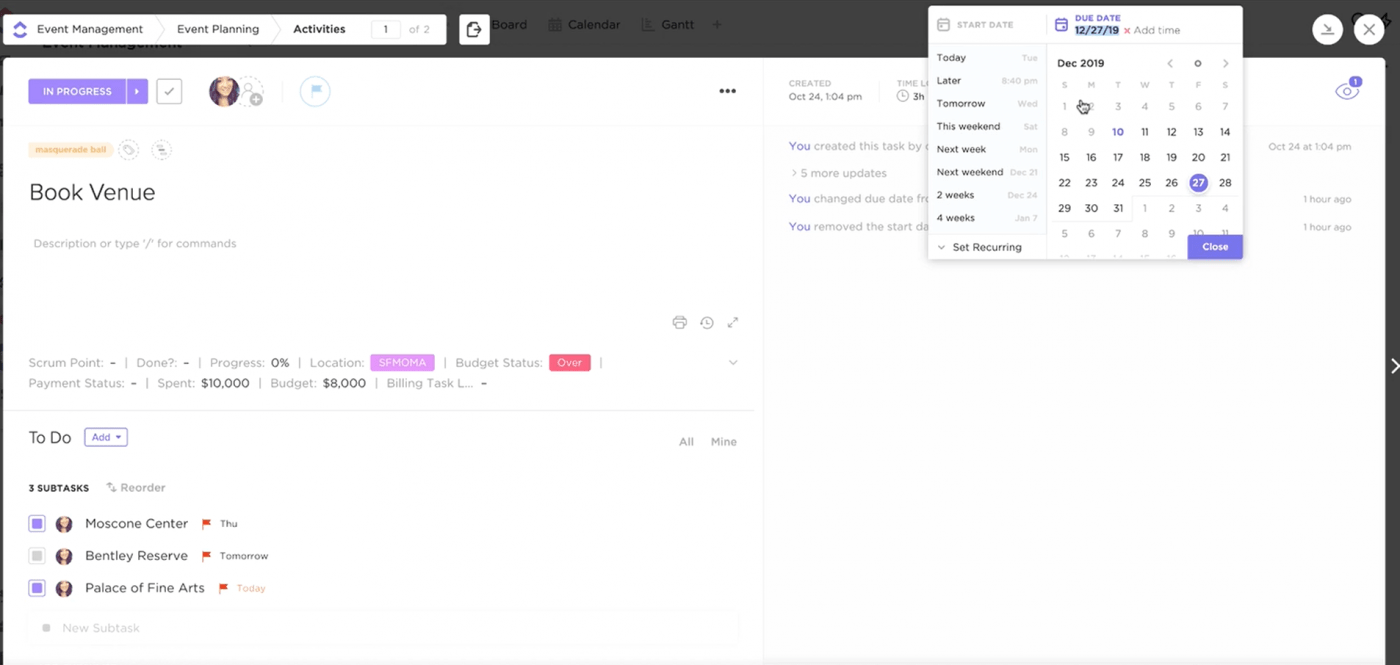Click the Close button in date picker
The height and width of the screenshot is (665, 1400).
1215,247
